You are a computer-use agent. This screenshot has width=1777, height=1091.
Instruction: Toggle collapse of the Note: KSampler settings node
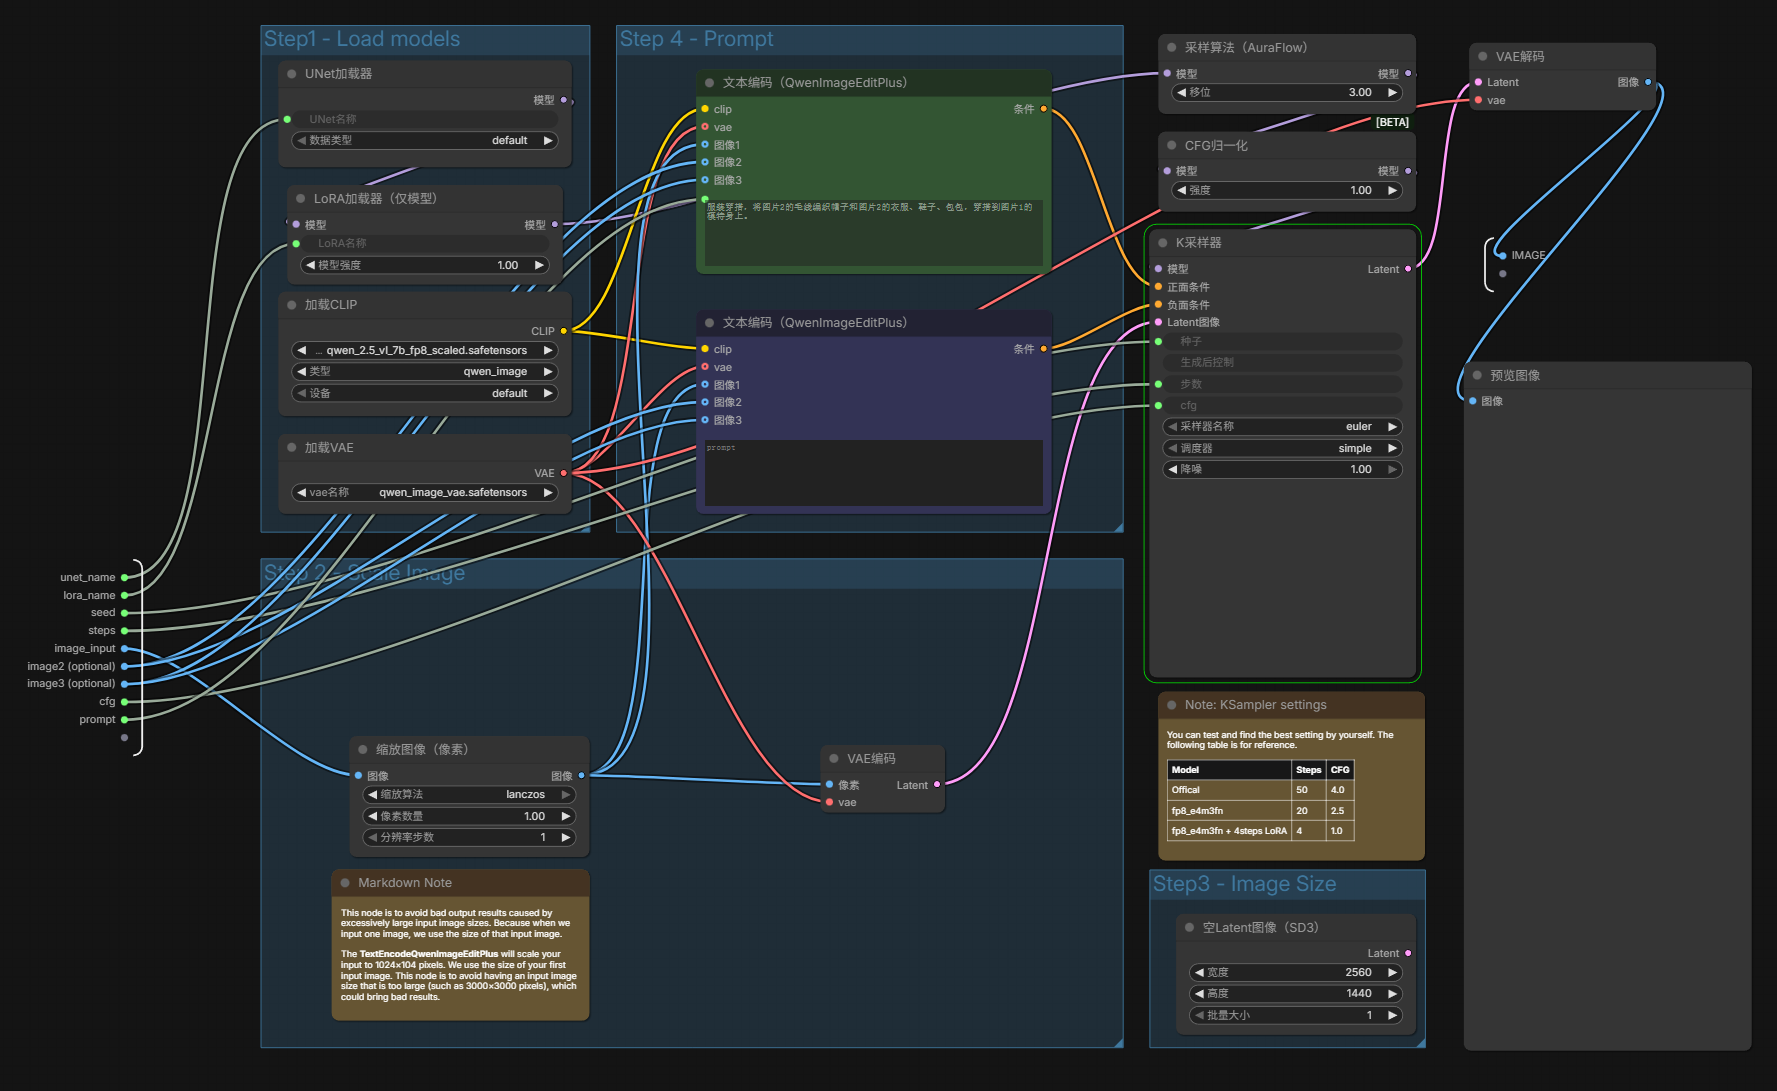point(1172,705)
